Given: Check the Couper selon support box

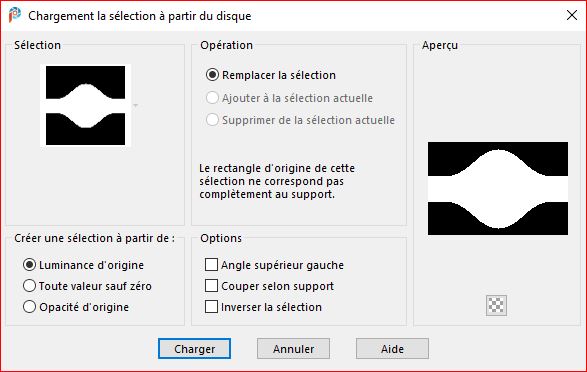Looking at the screenshot, I should click(212, 286).
